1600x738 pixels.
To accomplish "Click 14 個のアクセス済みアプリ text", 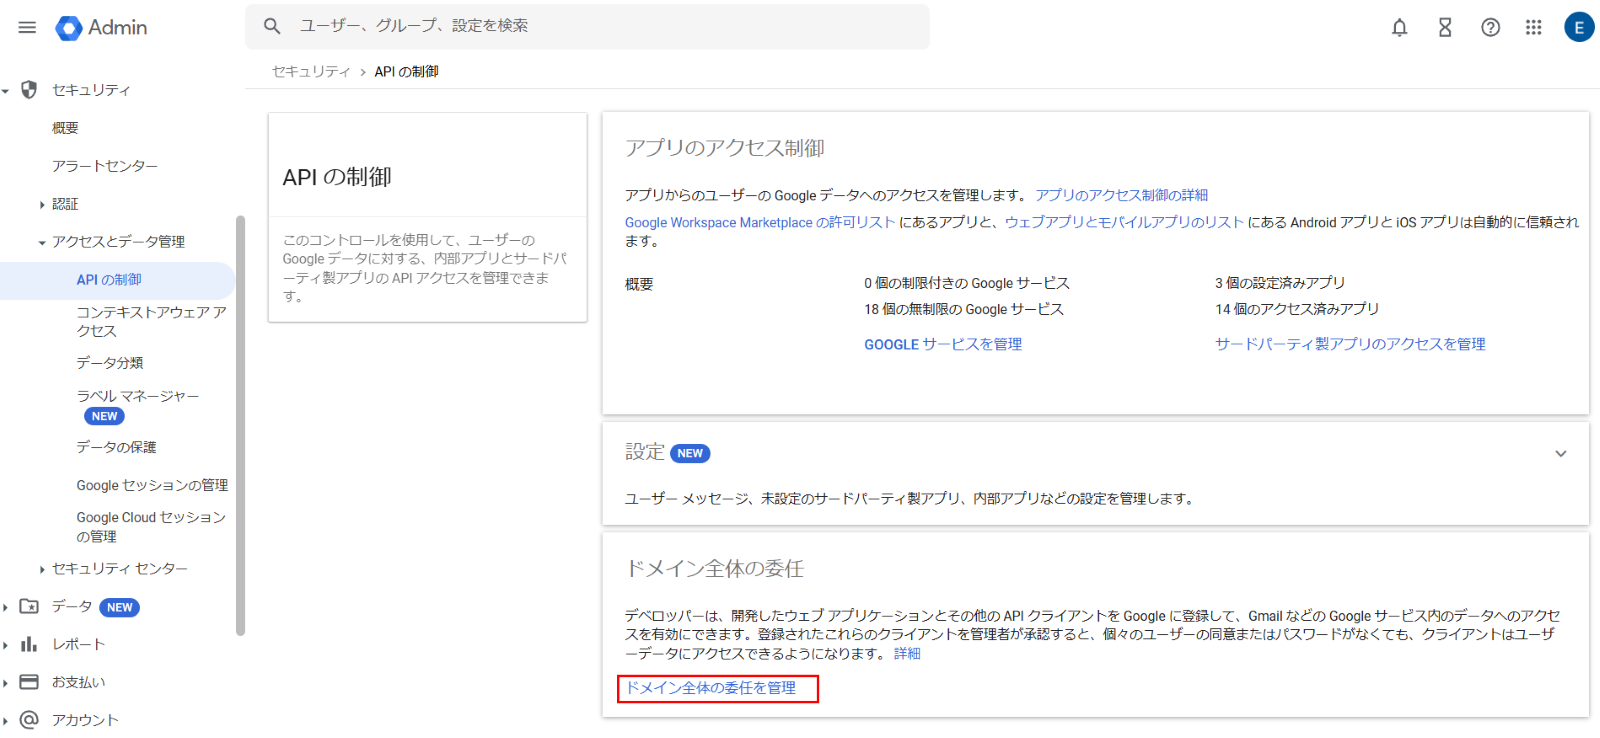I will tap(1297, 309).
